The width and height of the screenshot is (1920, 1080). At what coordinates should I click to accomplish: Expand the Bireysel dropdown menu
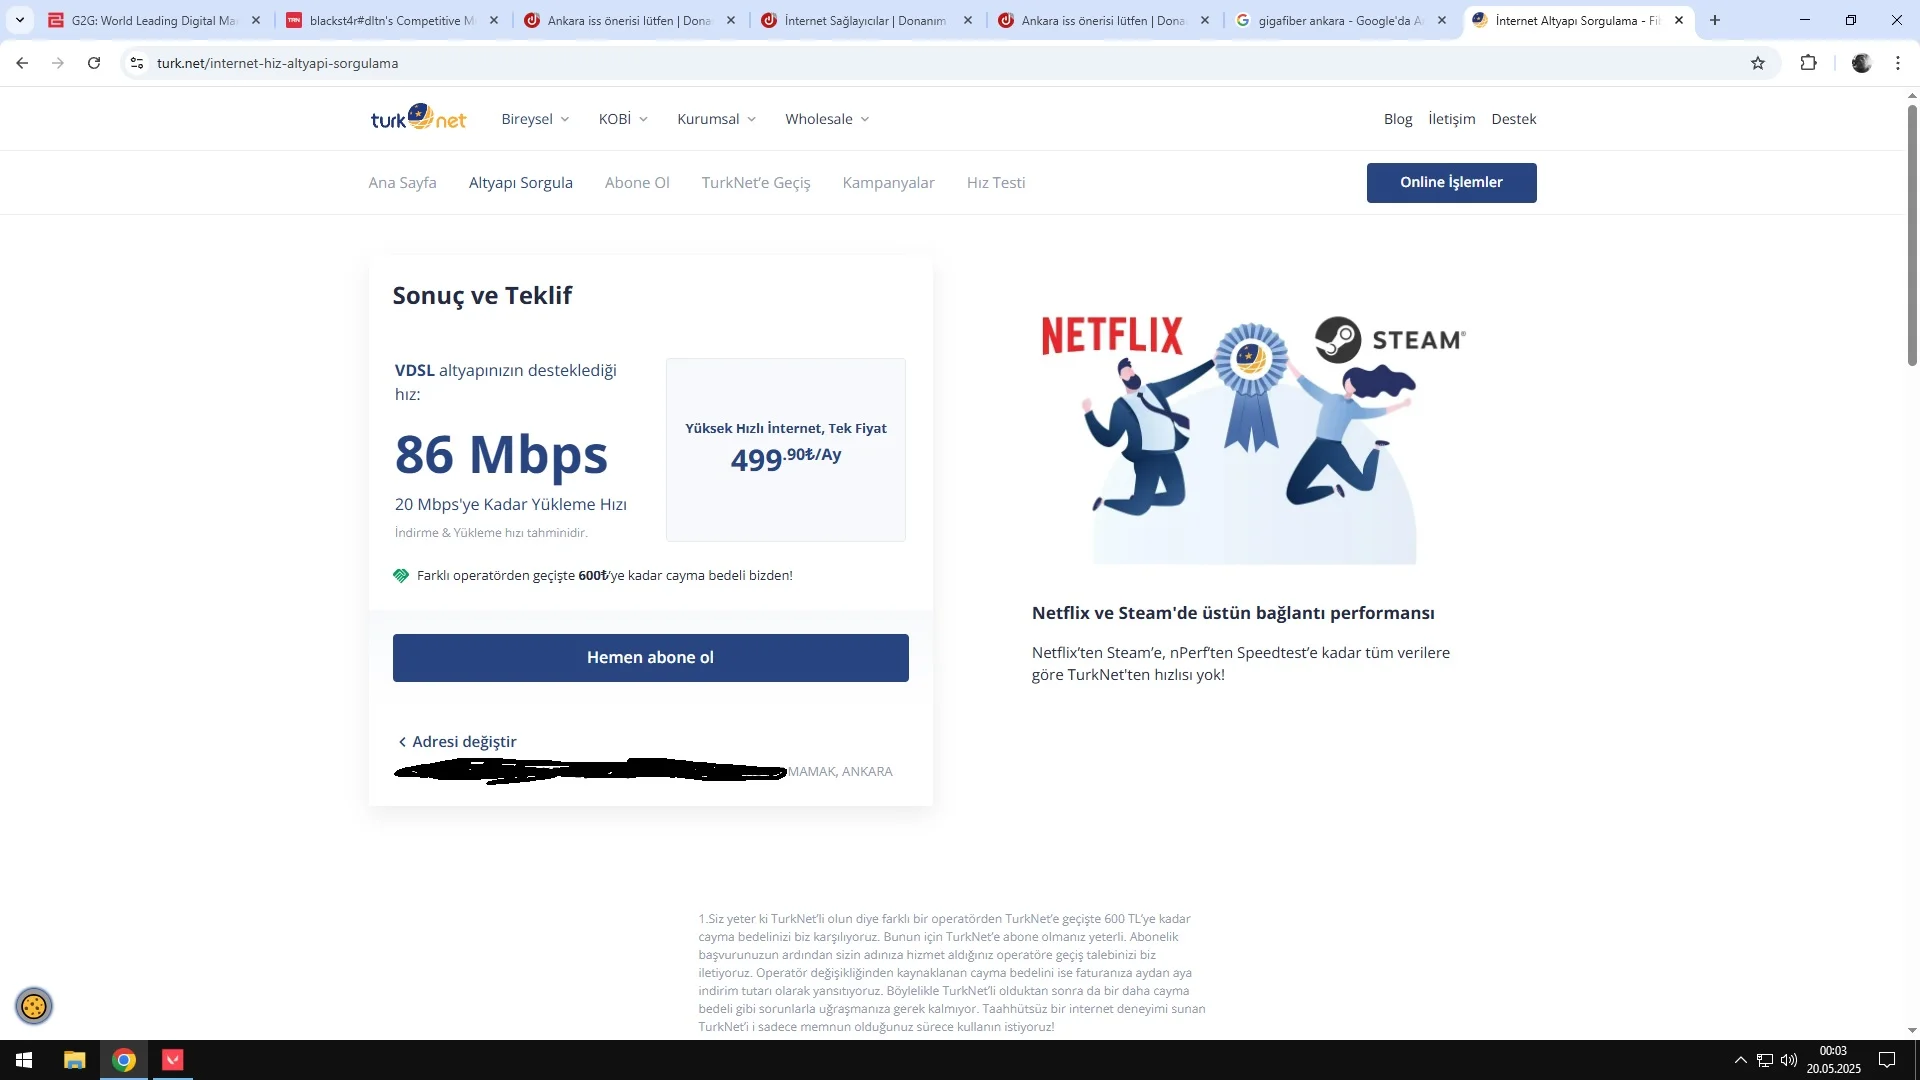click(535, 119)
